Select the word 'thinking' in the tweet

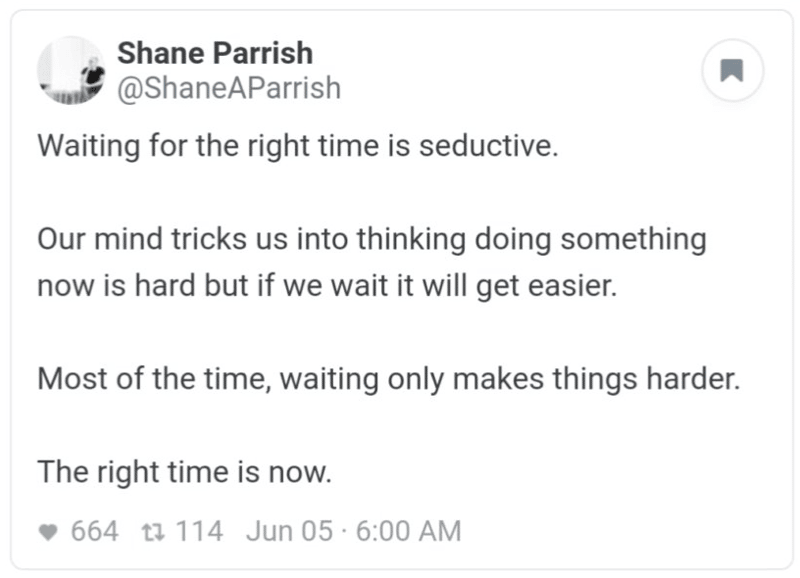(x=411, y=239)
